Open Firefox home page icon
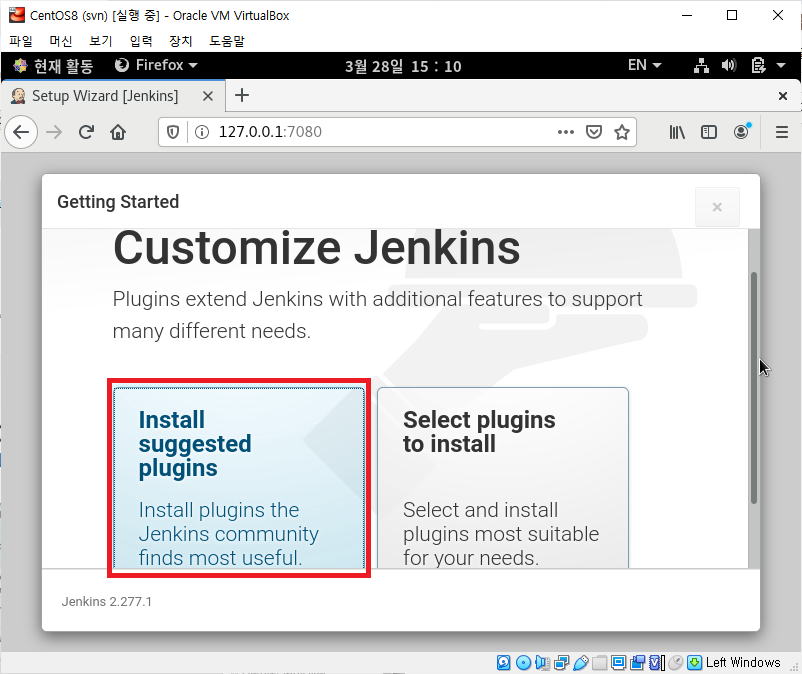Screen dimensions: 802x674 (118, 132)
